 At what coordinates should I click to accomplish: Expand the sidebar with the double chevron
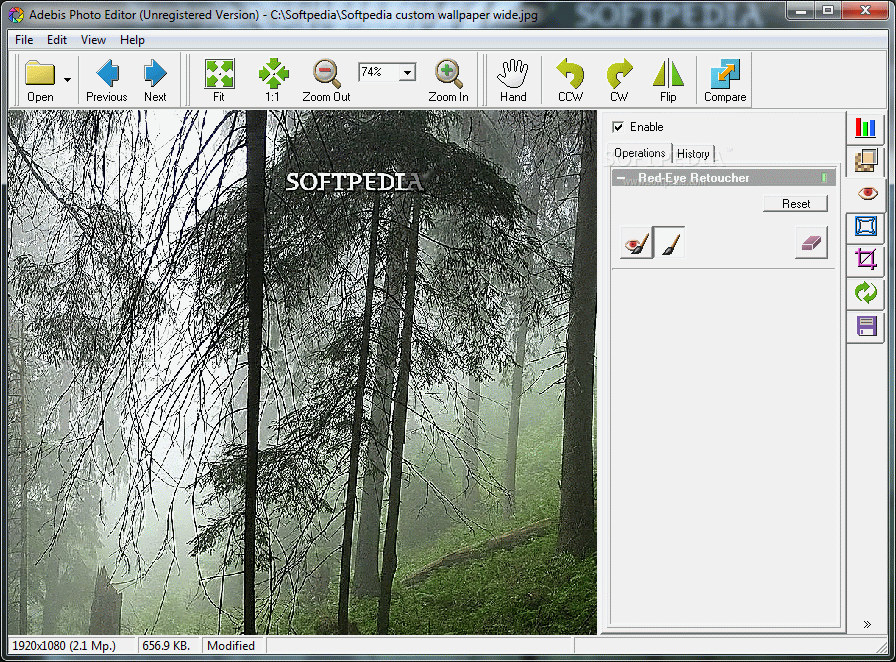(867, 624)
